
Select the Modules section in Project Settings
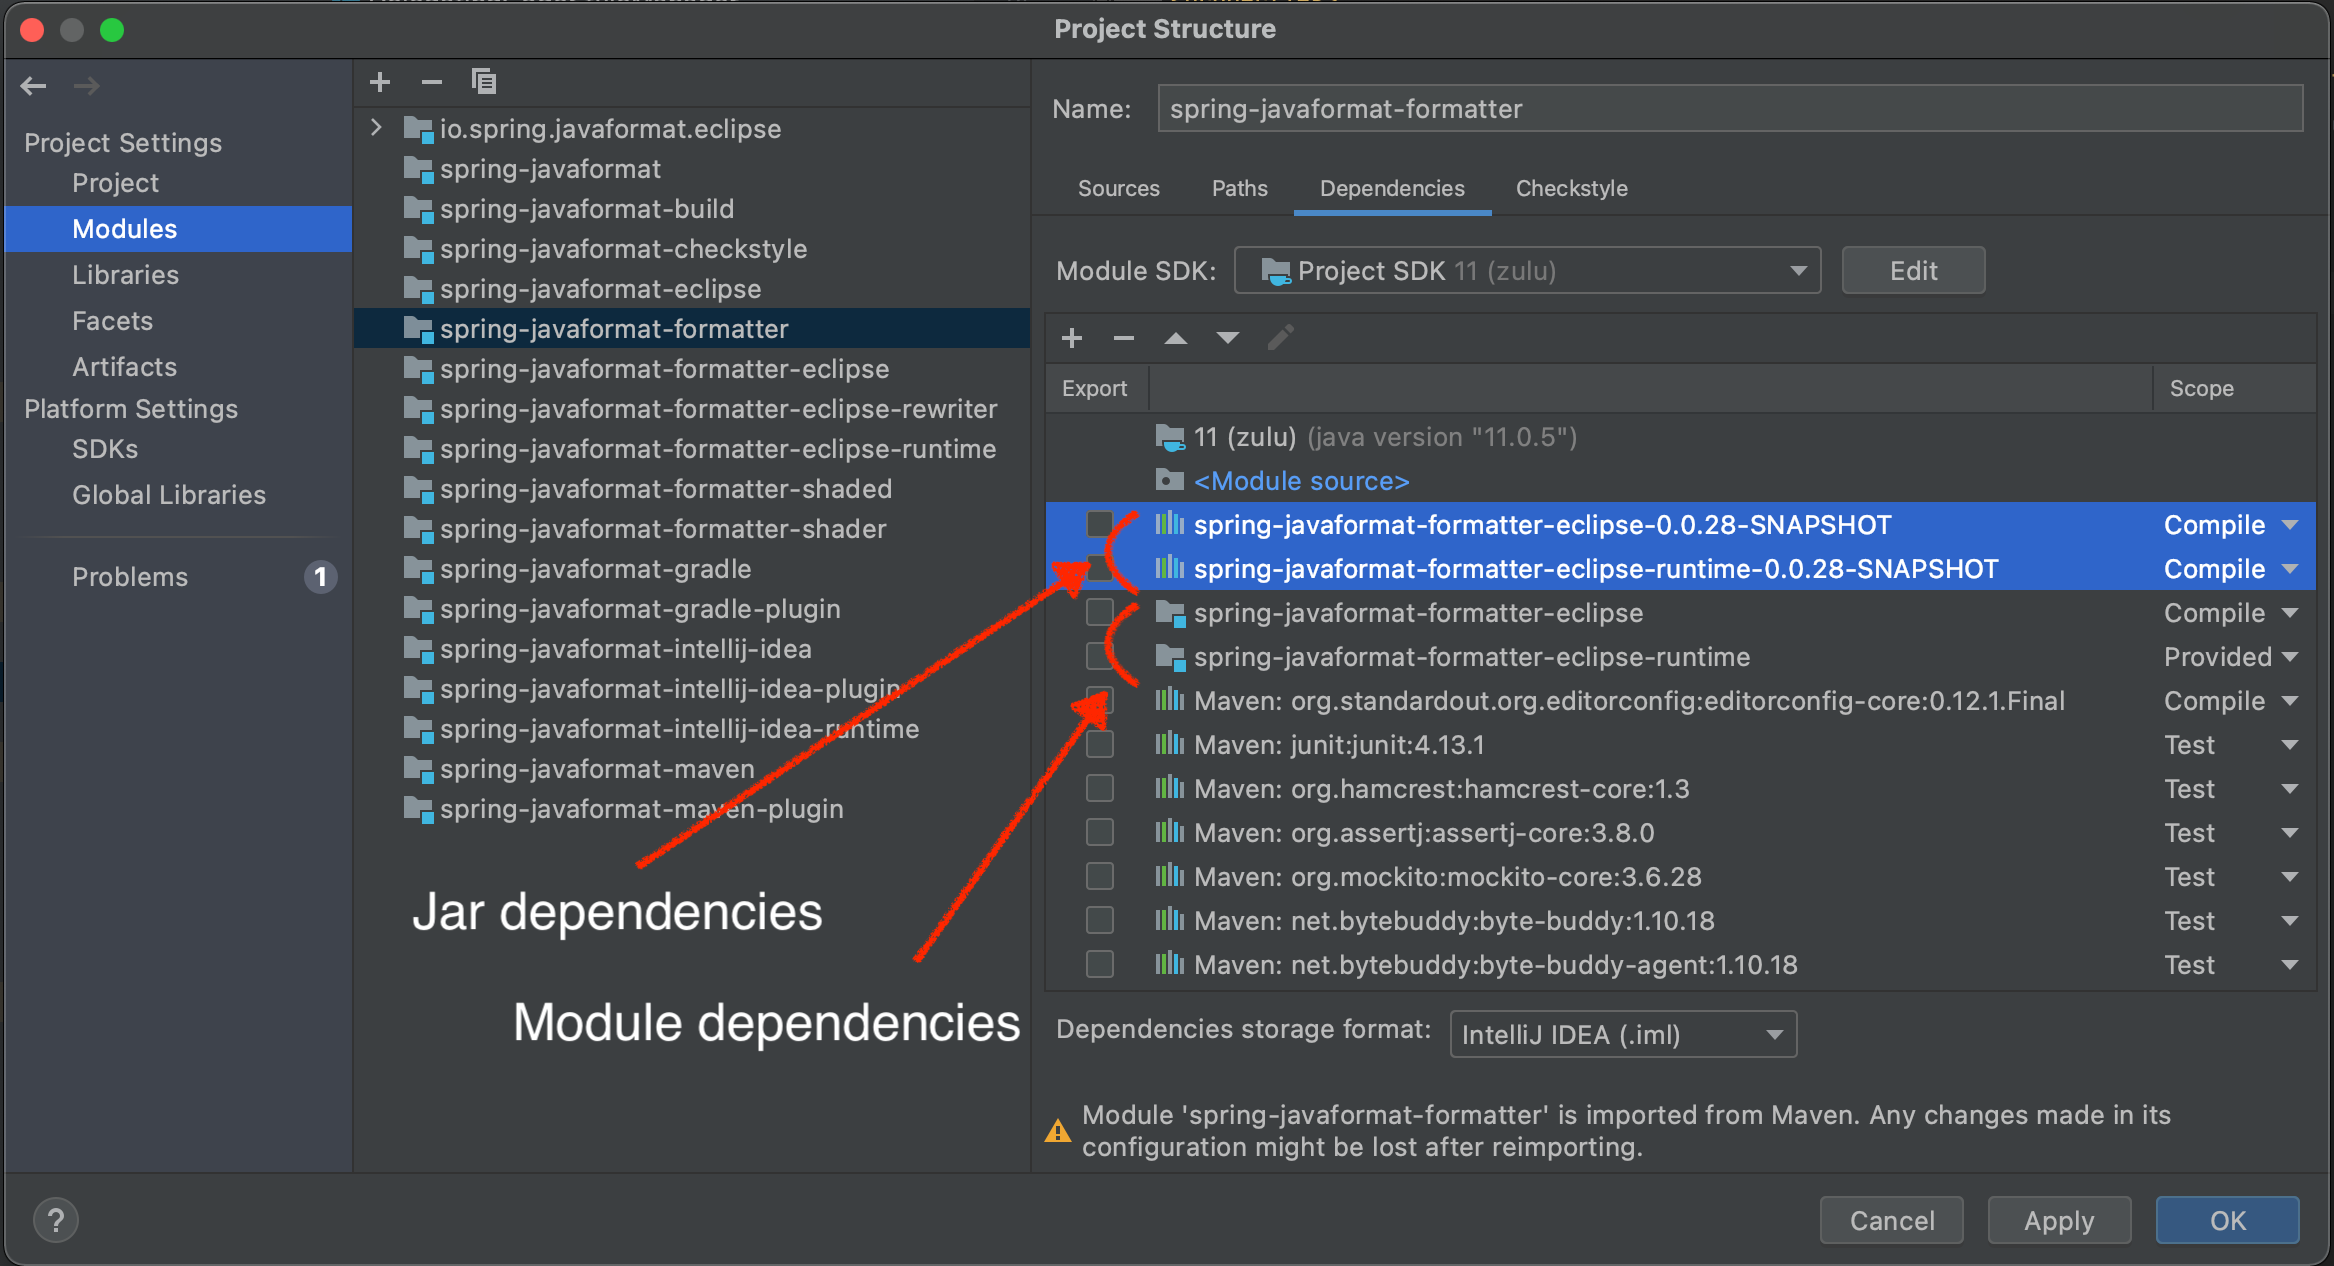123,228
